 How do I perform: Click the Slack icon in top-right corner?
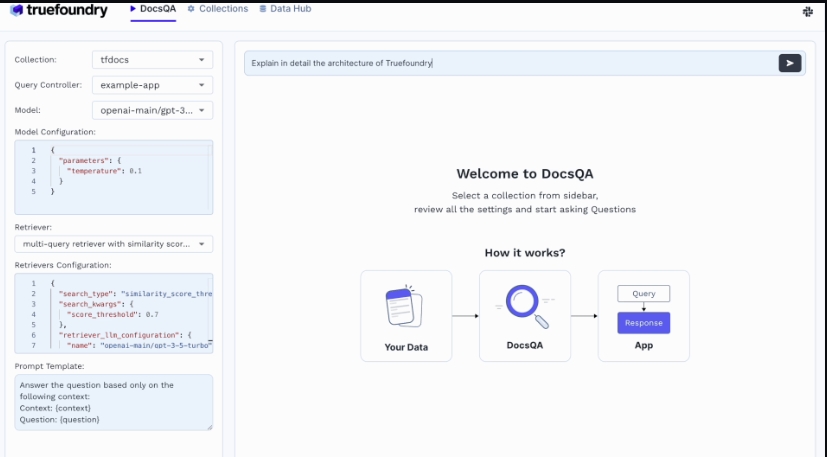(x=807, y=11)
